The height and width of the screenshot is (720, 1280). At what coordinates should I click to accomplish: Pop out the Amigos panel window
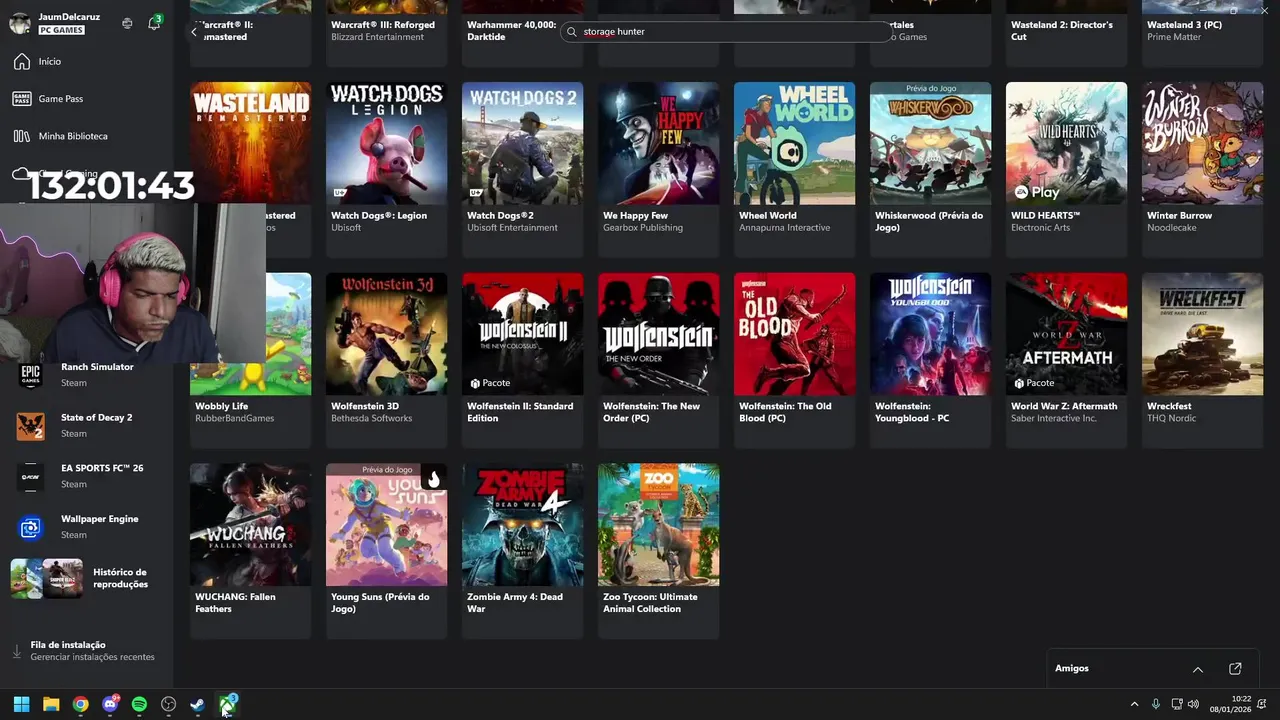1235,669
